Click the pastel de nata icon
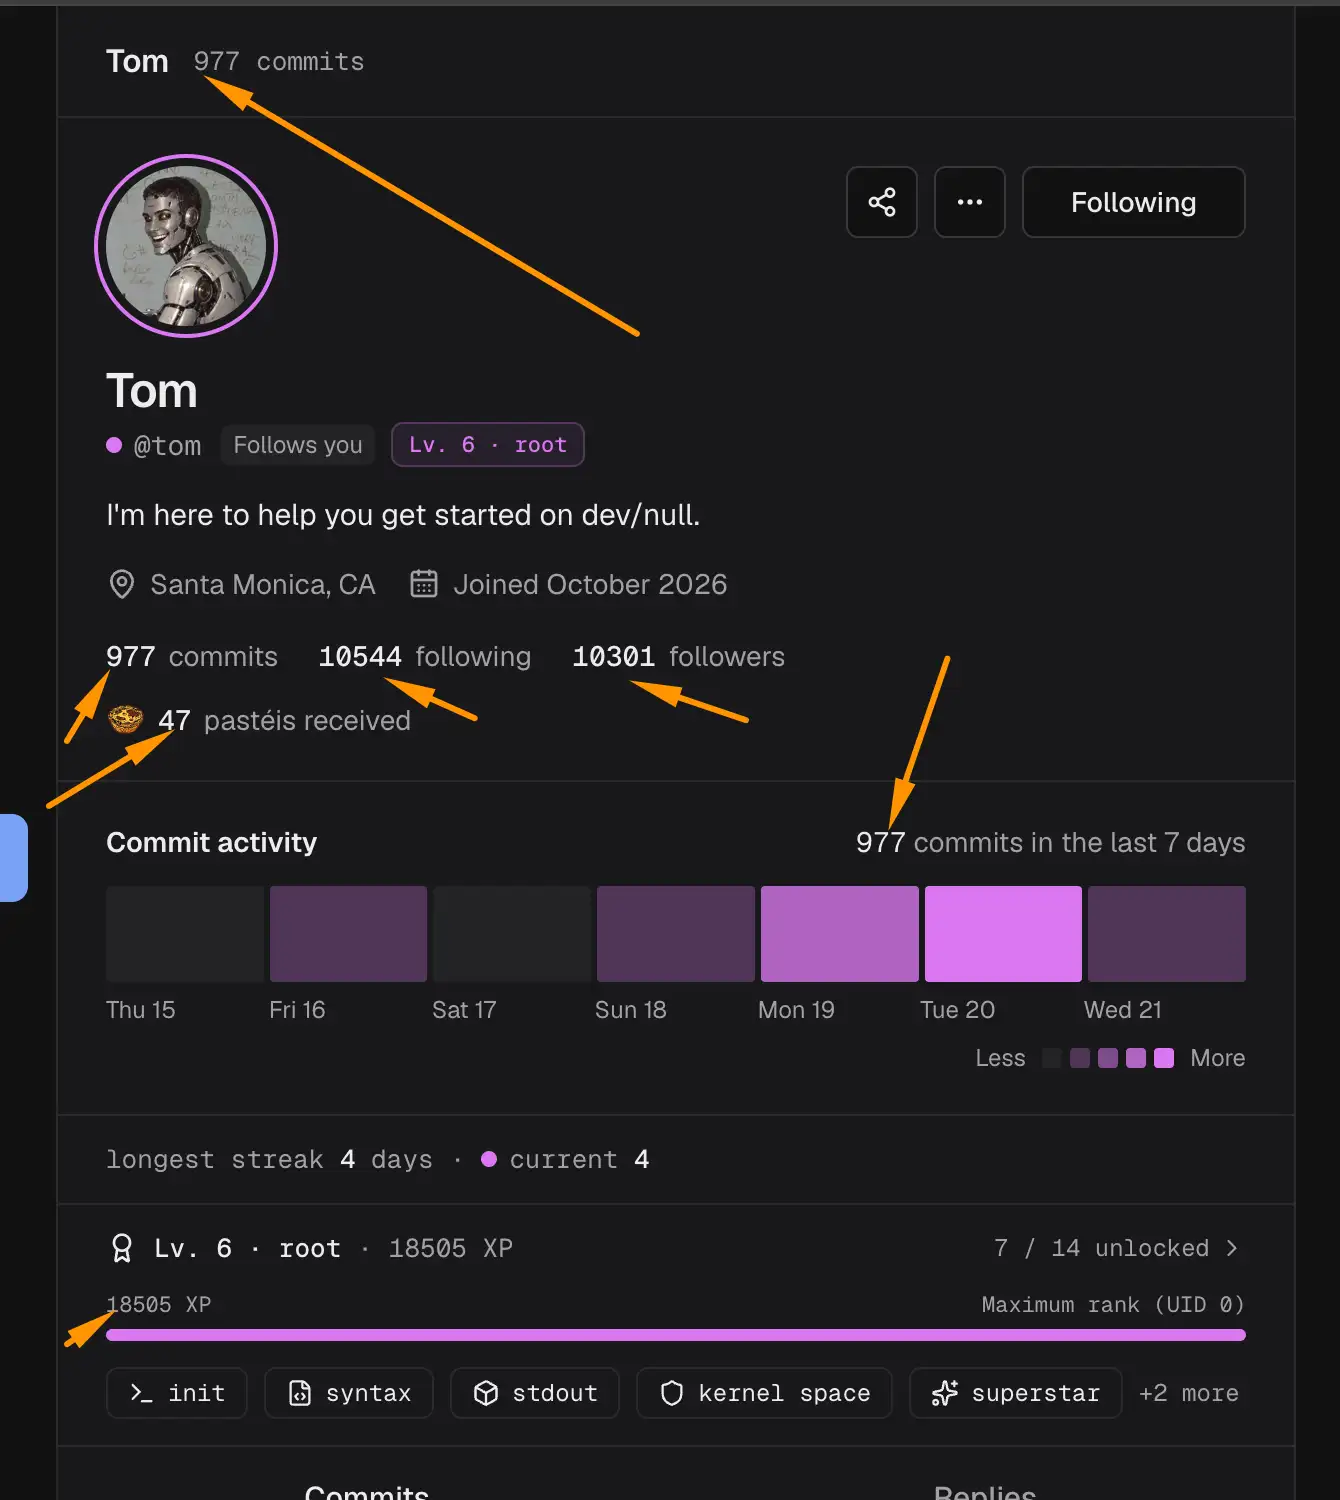This screenshot has width=1340, height=1500. (125, 719)
